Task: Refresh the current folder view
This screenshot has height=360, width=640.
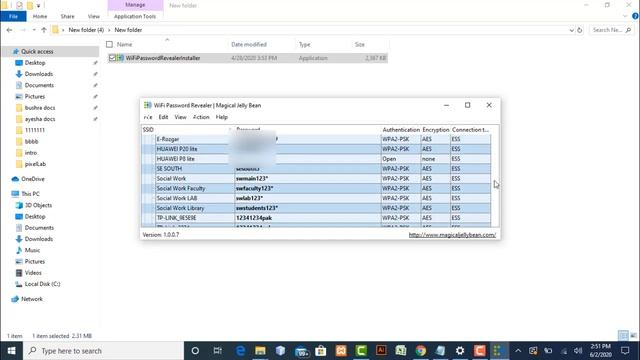Action: pos(580,30)
